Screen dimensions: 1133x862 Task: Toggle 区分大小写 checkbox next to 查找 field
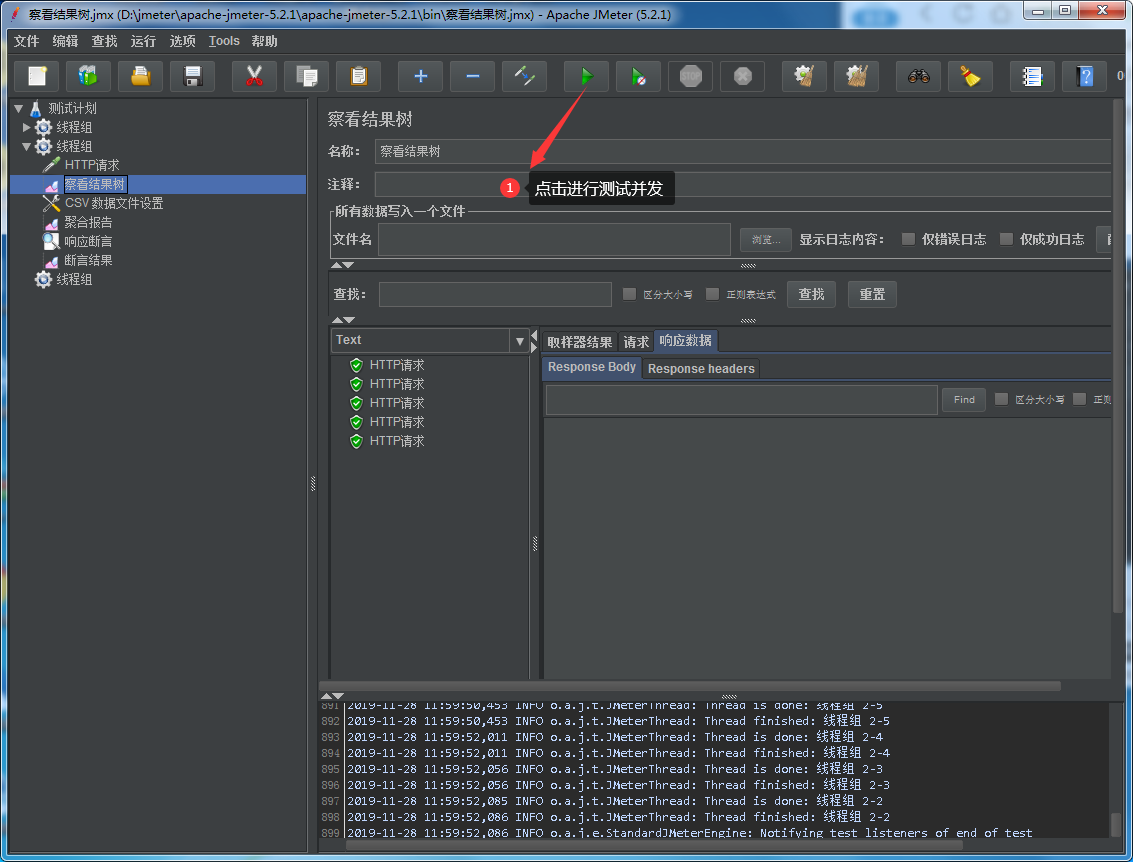[x=629, y=294]
